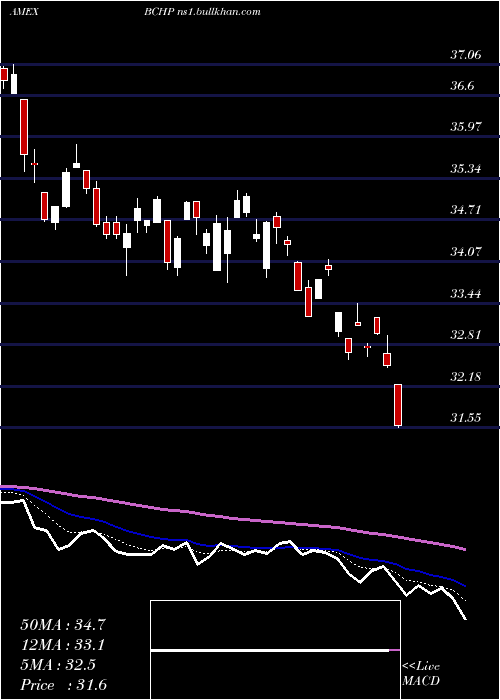
Task: Click the 32.81 price level label
Action: point(466,335)
